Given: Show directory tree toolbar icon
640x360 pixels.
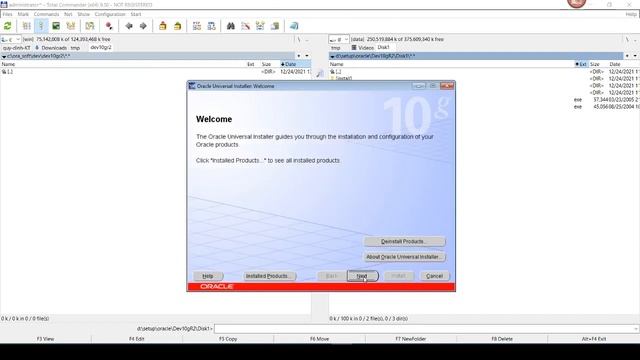Looking at the screenshot, I should pyautogui.click(x=71, y=26).
